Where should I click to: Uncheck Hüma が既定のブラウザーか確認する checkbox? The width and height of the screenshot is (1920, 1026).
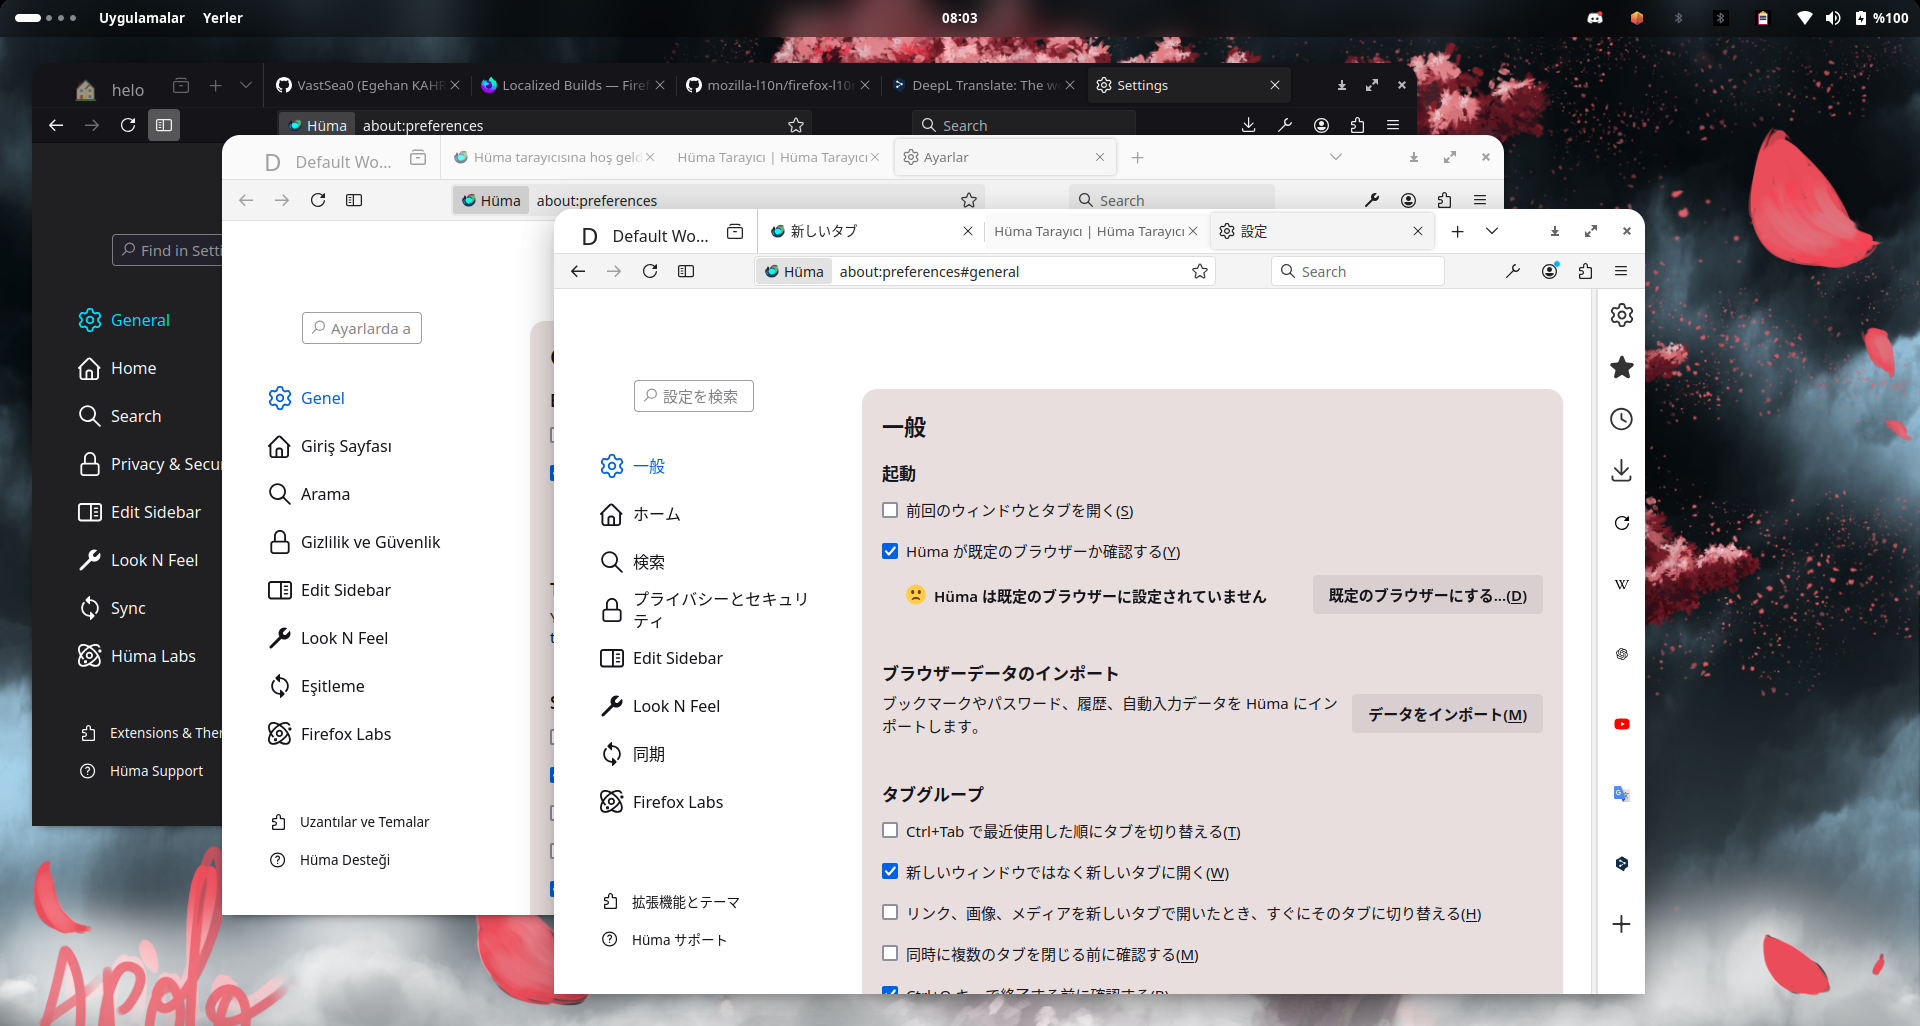pos(890,551)
